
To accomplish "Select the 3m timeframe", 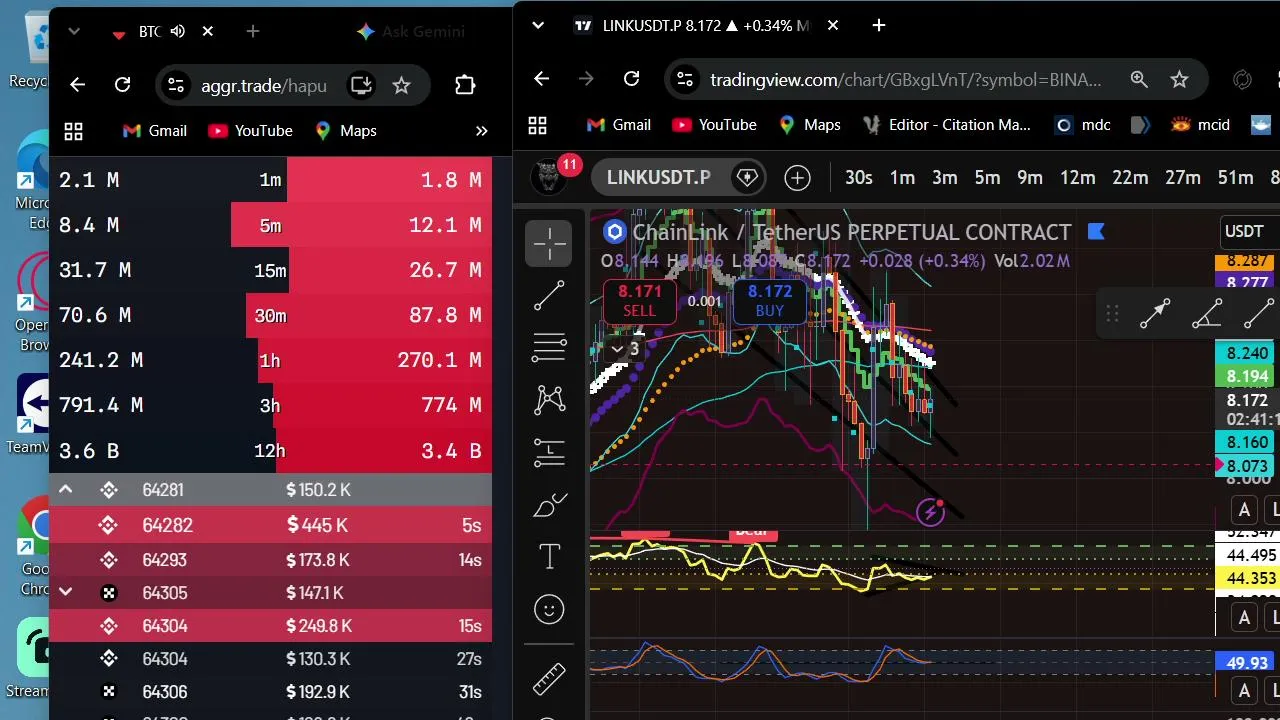I will pos(945,178).
